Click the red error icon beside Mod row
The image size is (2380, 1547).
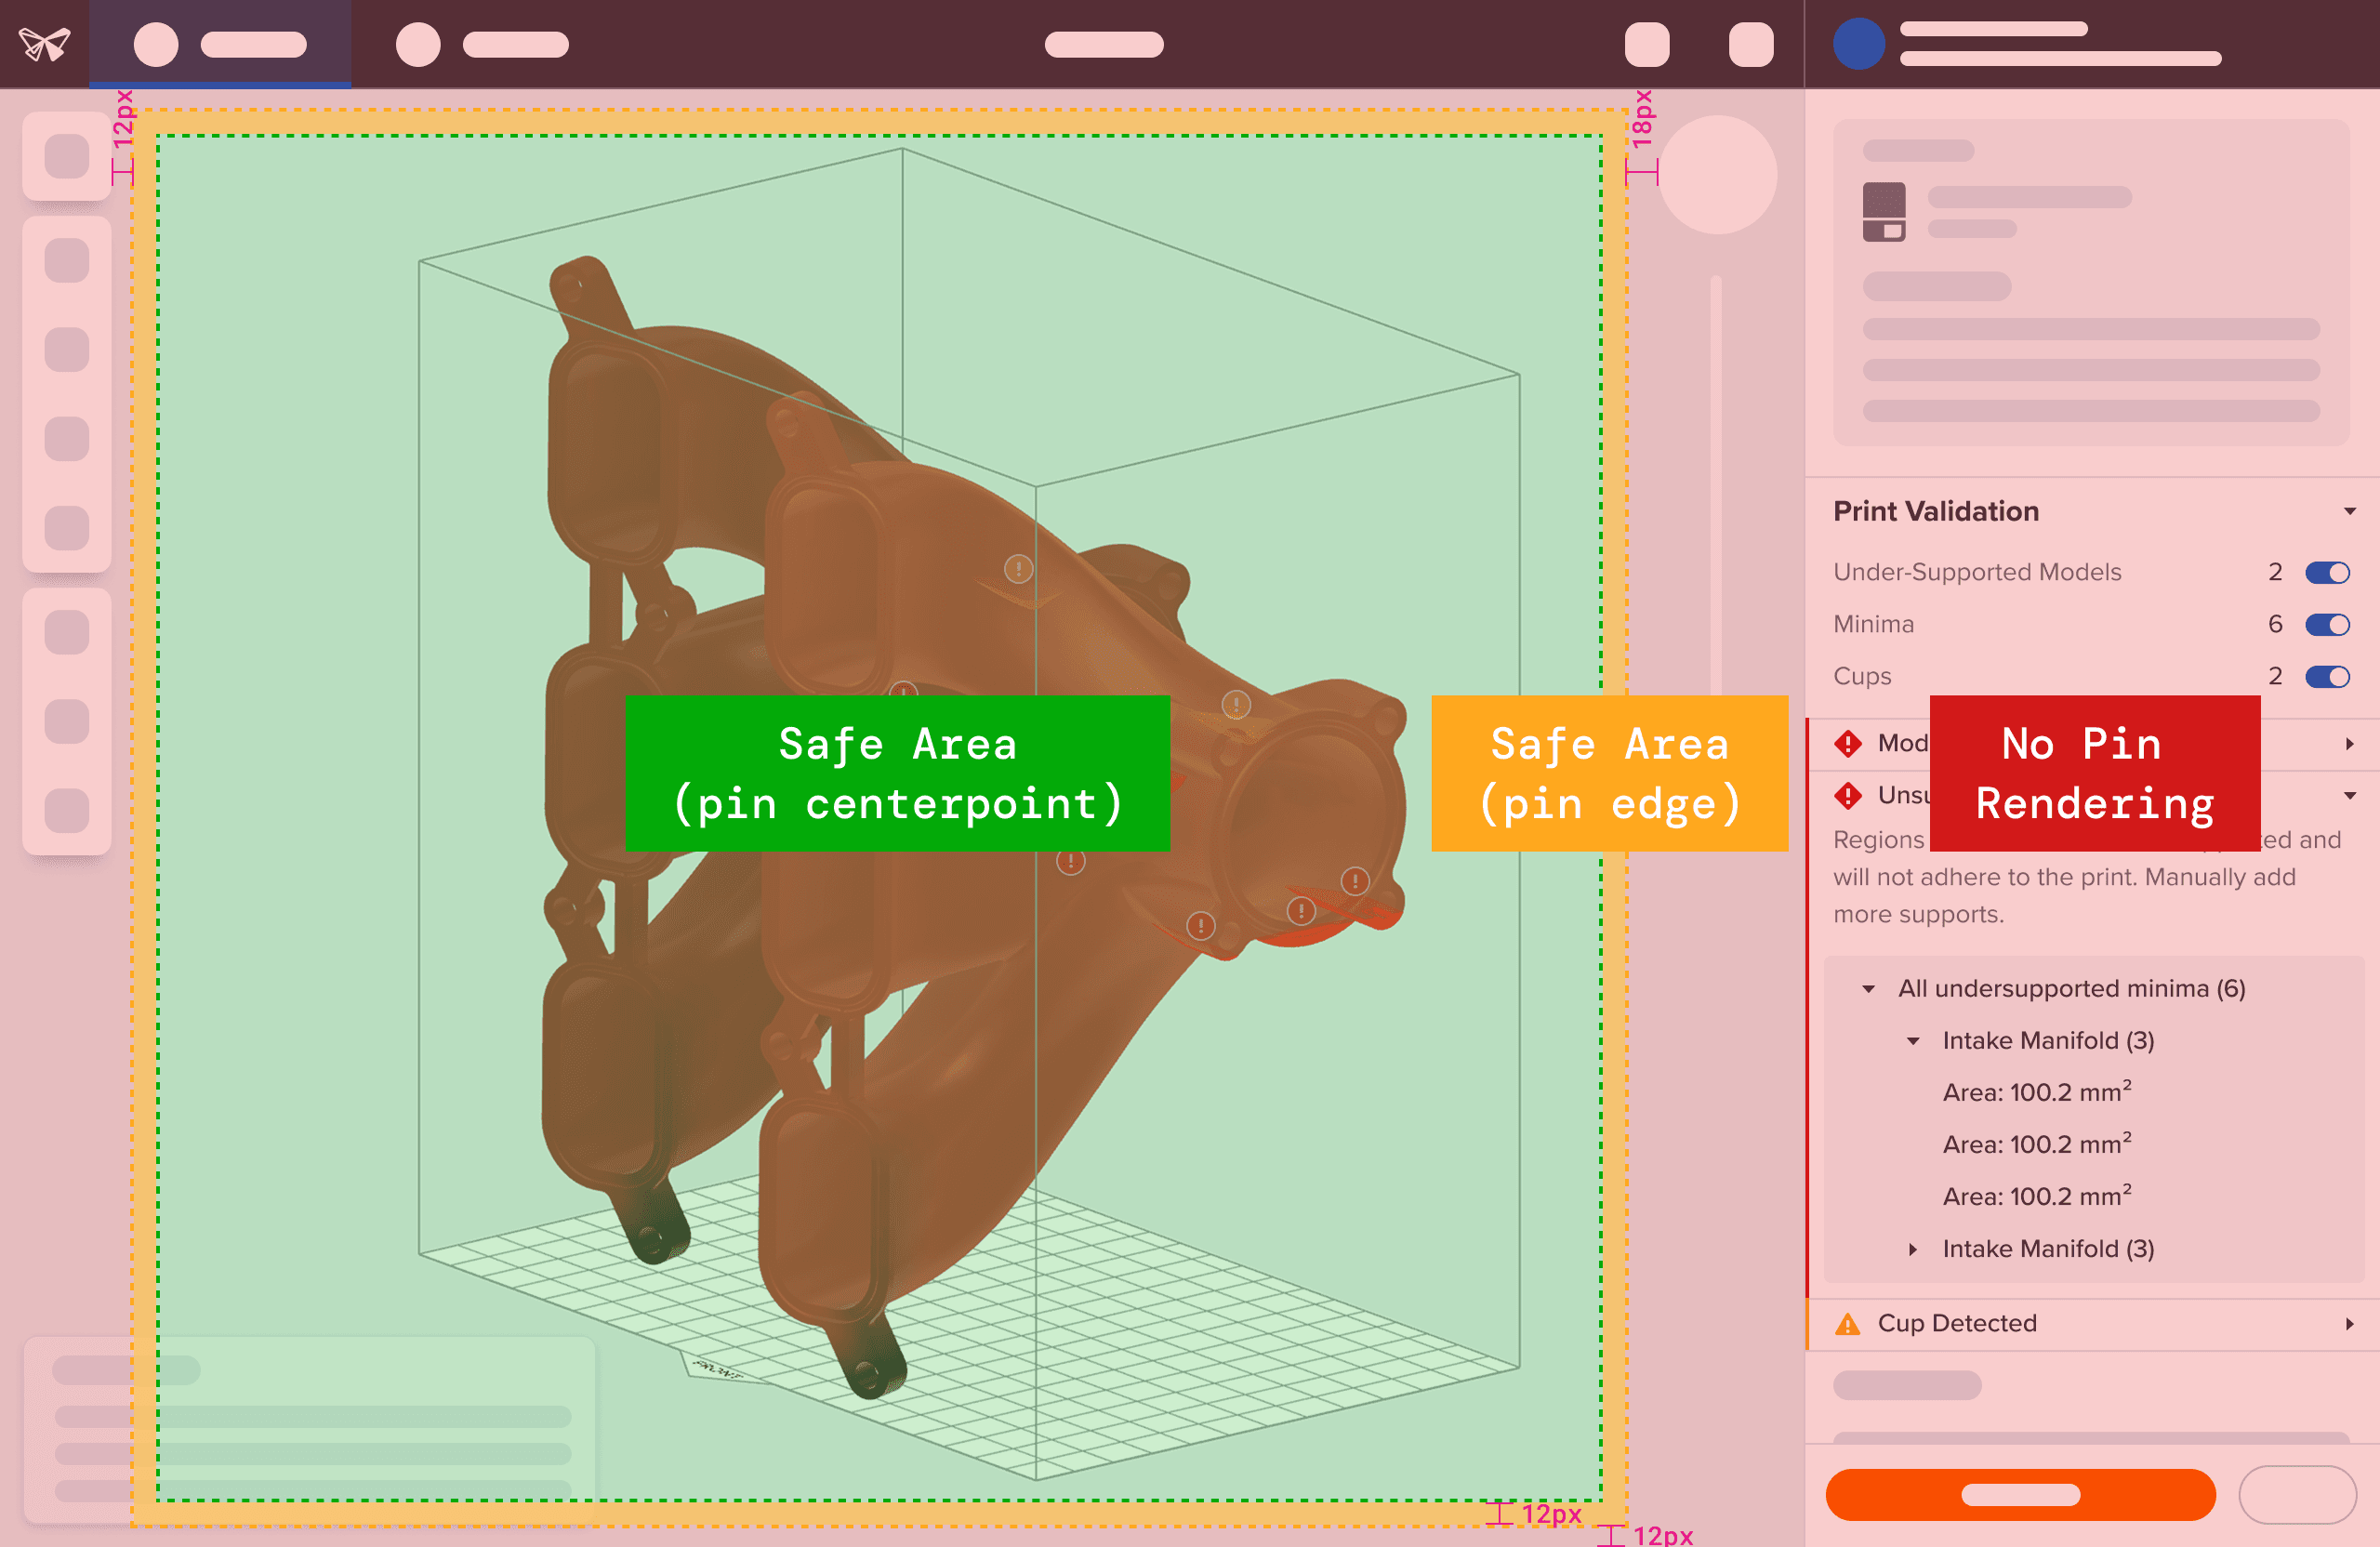point(1847,743)
